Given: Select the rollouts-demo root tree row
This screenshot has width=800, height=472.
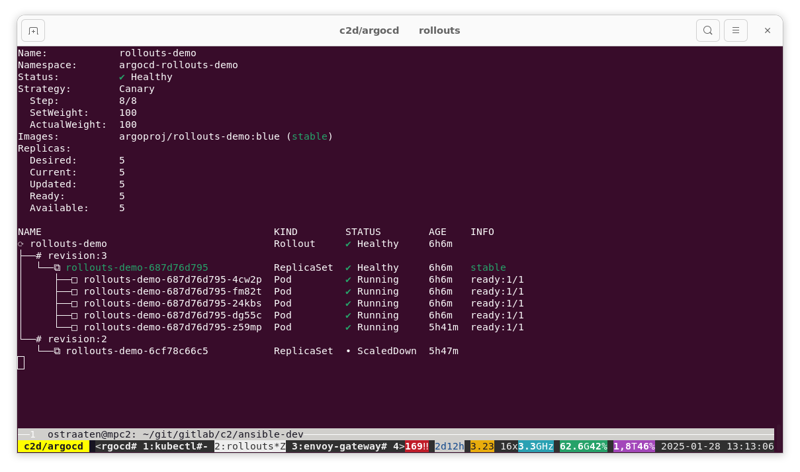Looking at the screenshot, I should pos(68,244).
